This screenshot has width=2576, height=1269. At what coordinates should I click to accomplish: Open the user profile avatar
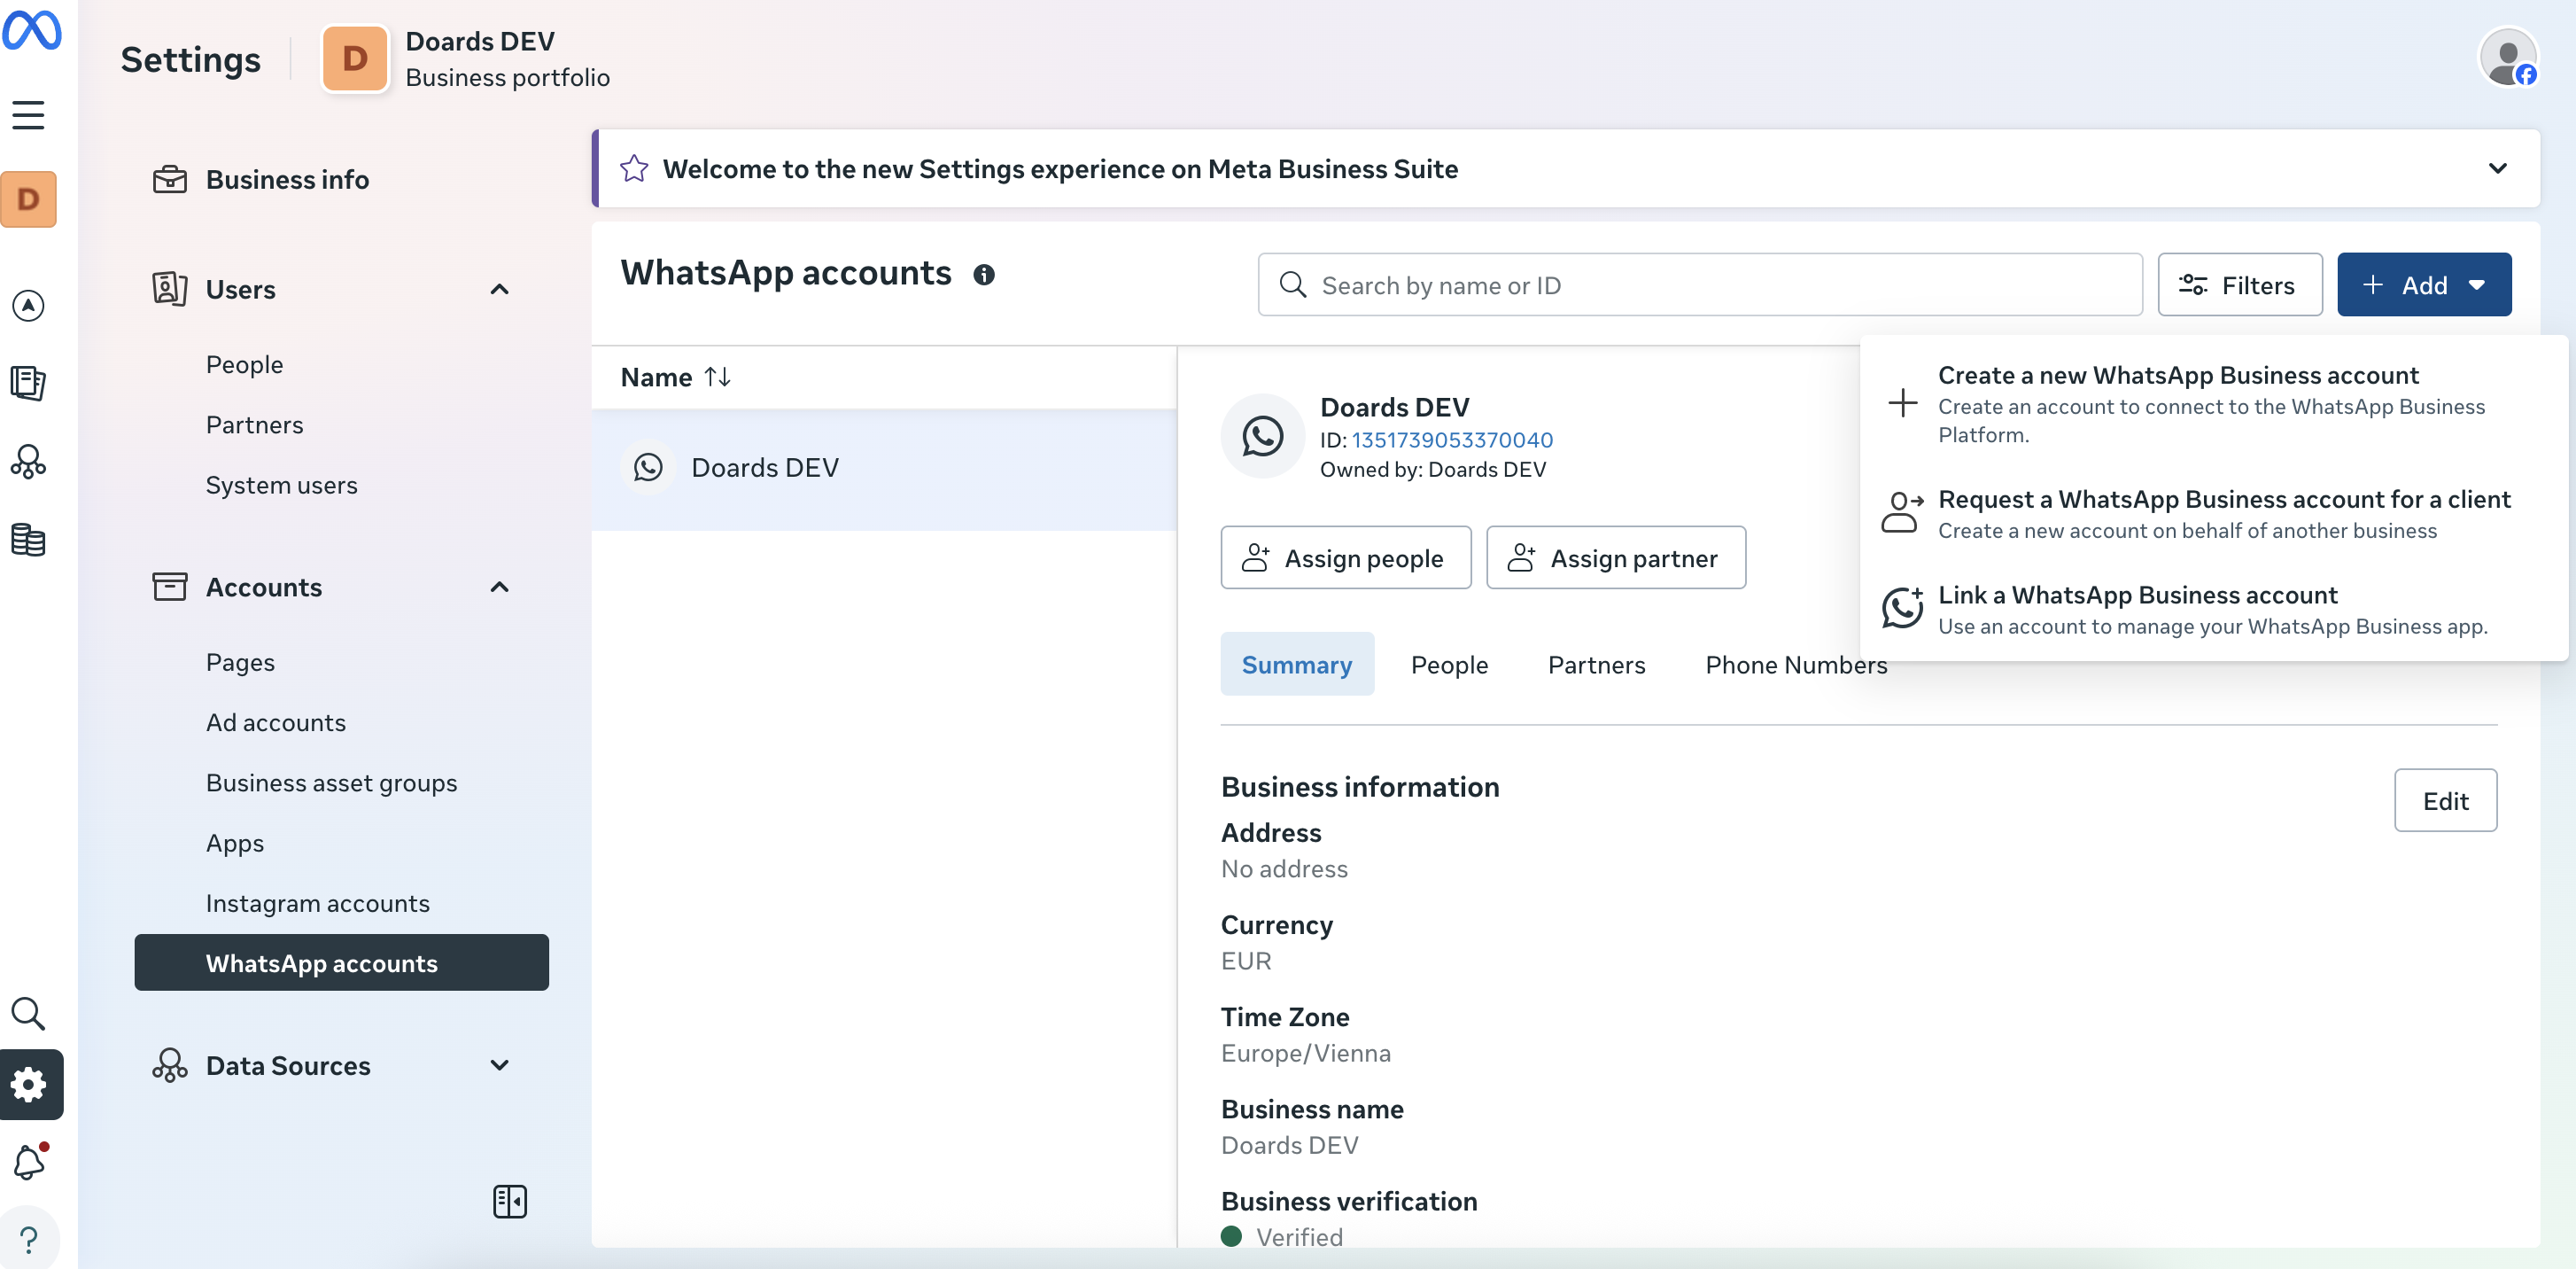[2507, 58]
